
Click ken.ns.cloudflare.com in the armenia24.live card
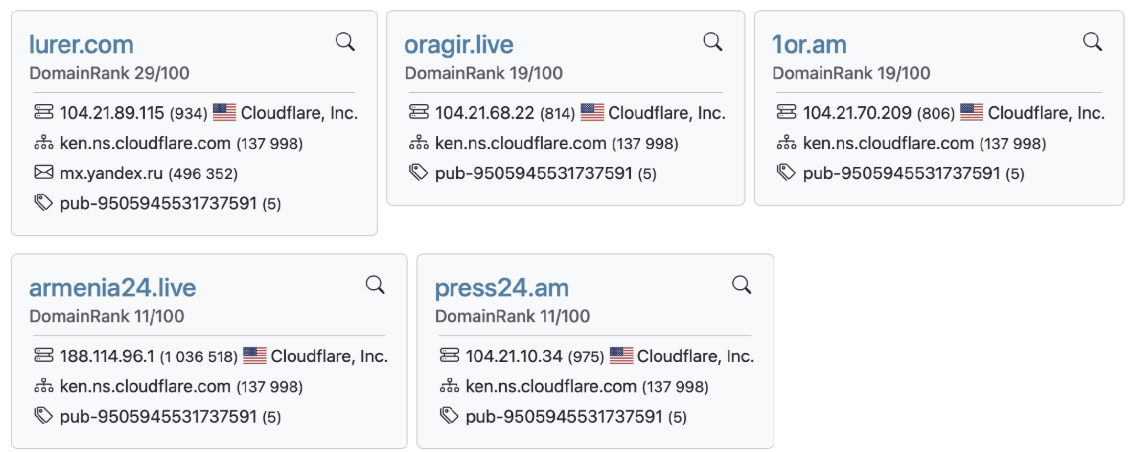coord(145,387)
